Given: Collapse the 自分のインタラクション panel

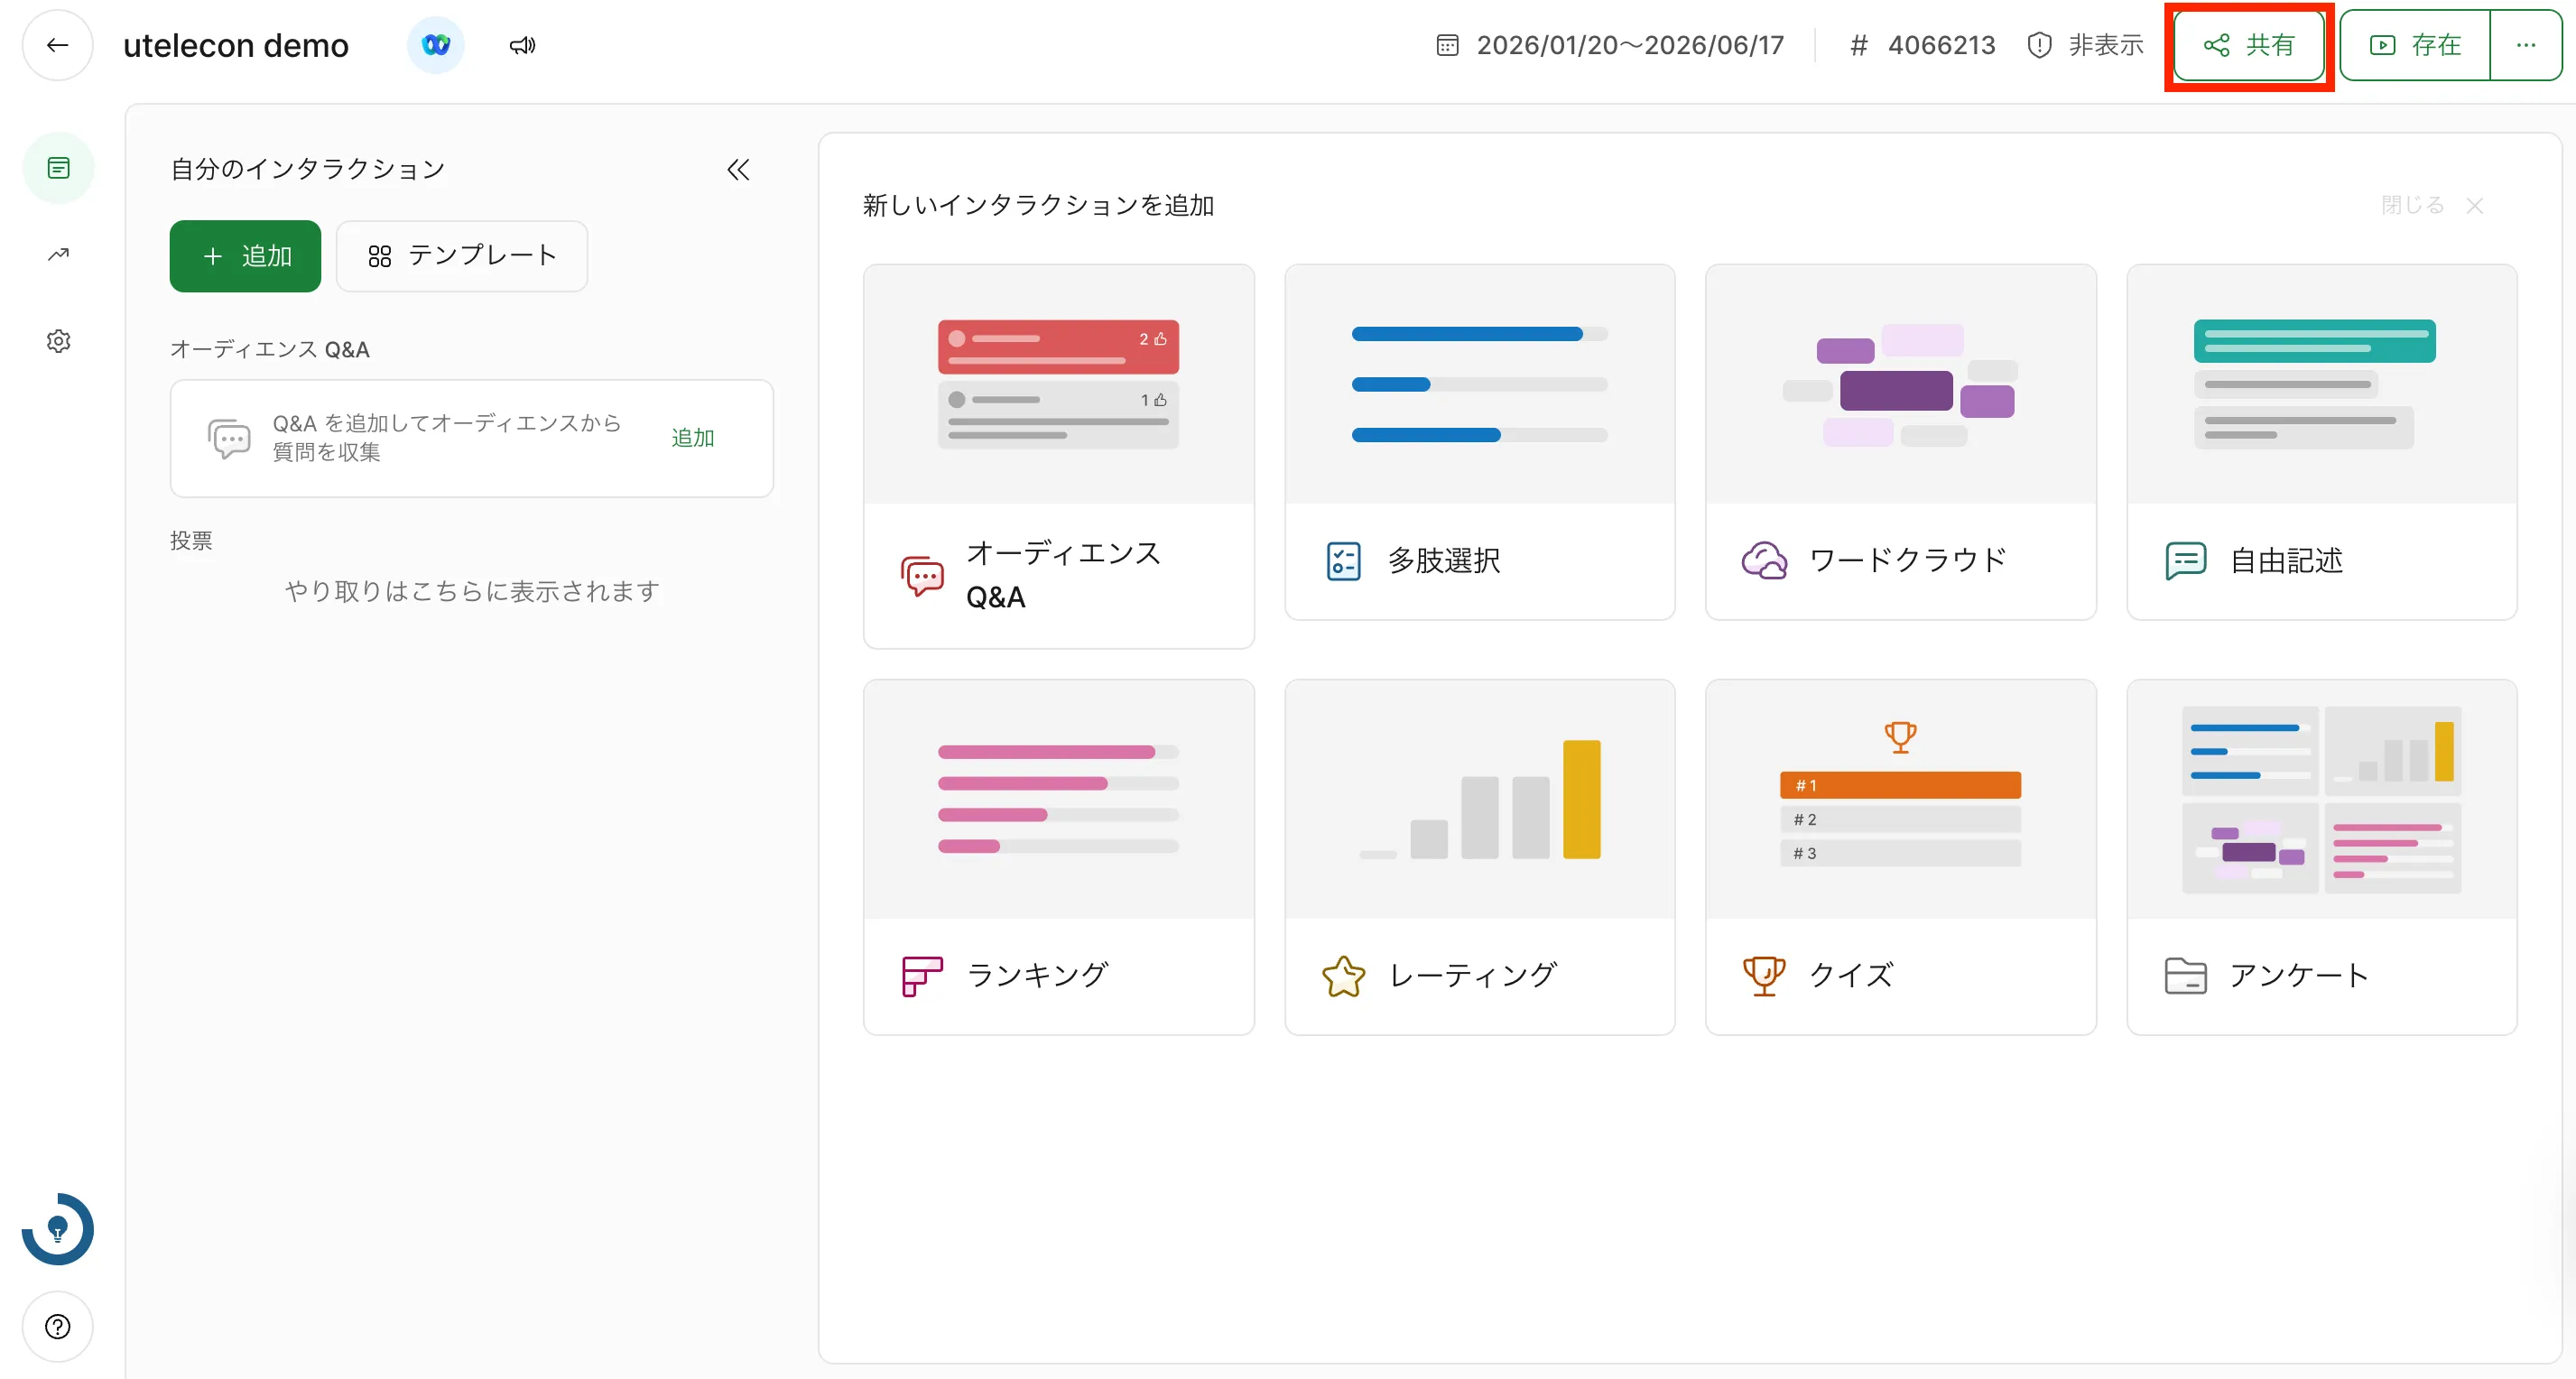Looking at the screenshot, I should (x=738, y=169).
